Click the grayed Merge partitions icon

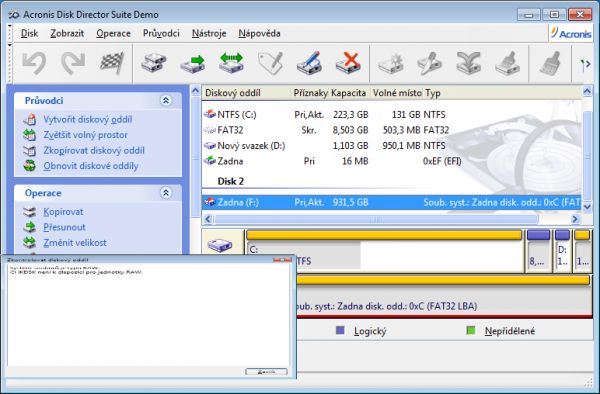tap(469, 63)
